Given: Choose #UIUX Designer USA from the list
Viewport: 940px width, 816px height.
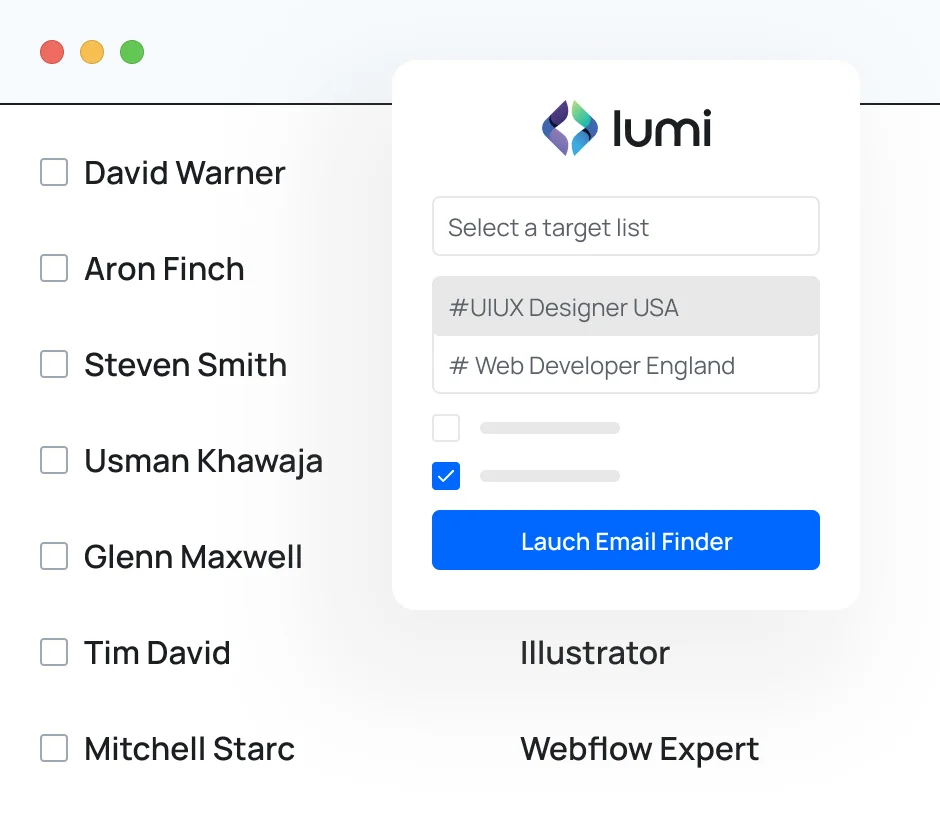Looking at the screenshot, I should click(625, 307).
